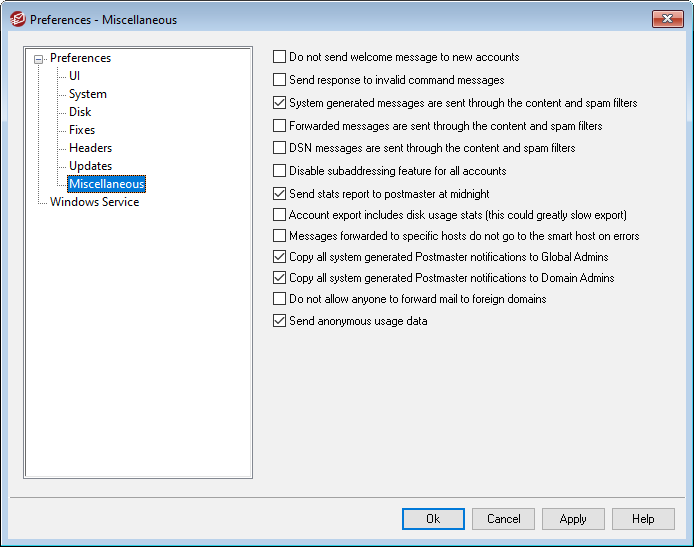Click the MDaemon icon in the title bar
Image resolution: width=694 pixels, height=547 pixels.
pyautogui.click(x=17, y=19)
